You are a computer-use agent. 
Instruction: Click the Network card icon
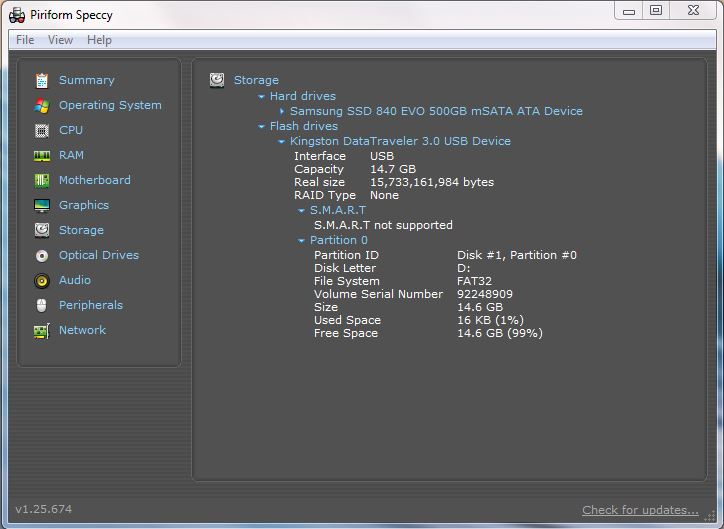42,330
